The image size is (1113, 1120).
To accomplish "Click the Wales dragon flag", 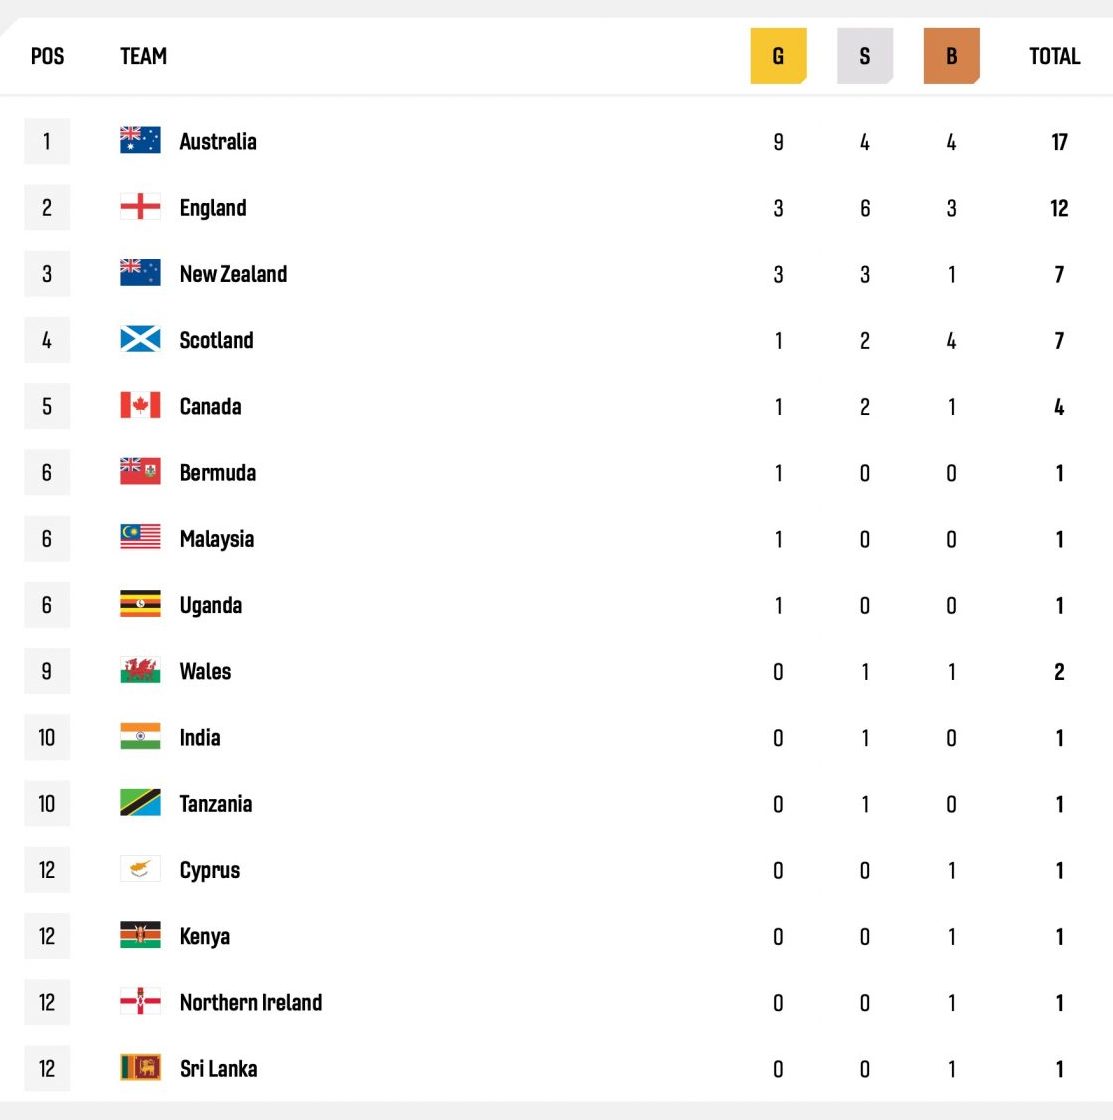I will (x=140, y=670).
